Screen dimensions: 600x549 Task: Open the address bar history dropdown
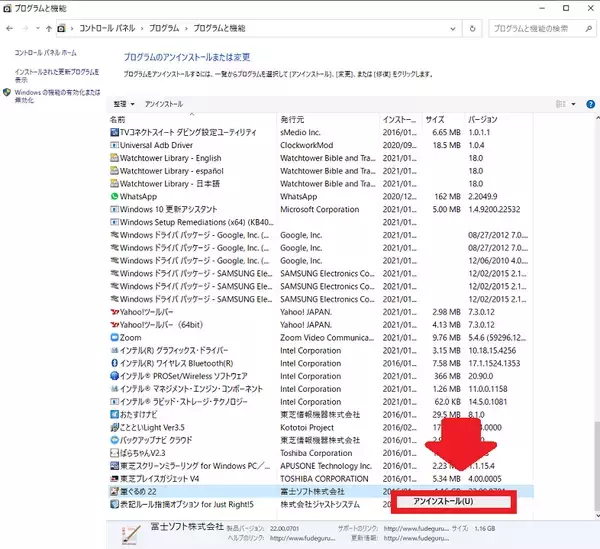[x=471, y=29]
